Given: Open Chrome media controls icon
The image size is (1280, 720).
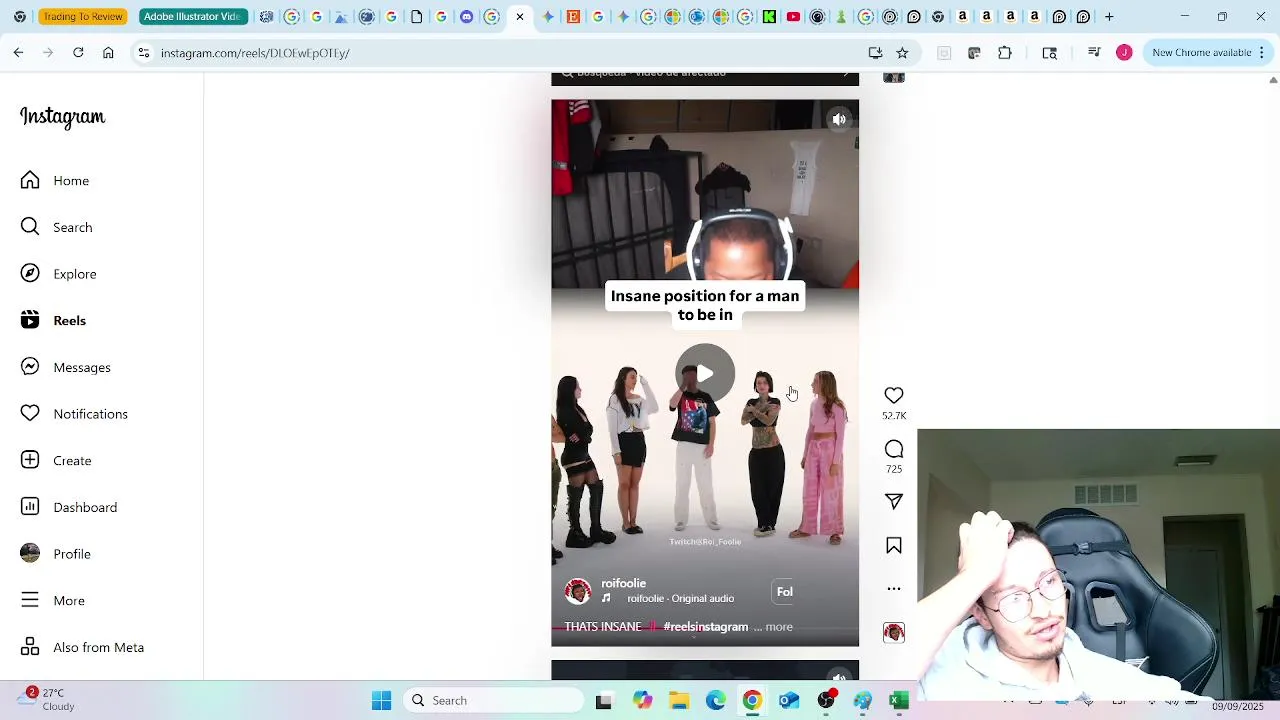Looking at the screenshot, I should pyautogui.click(x=1094, y=53).
